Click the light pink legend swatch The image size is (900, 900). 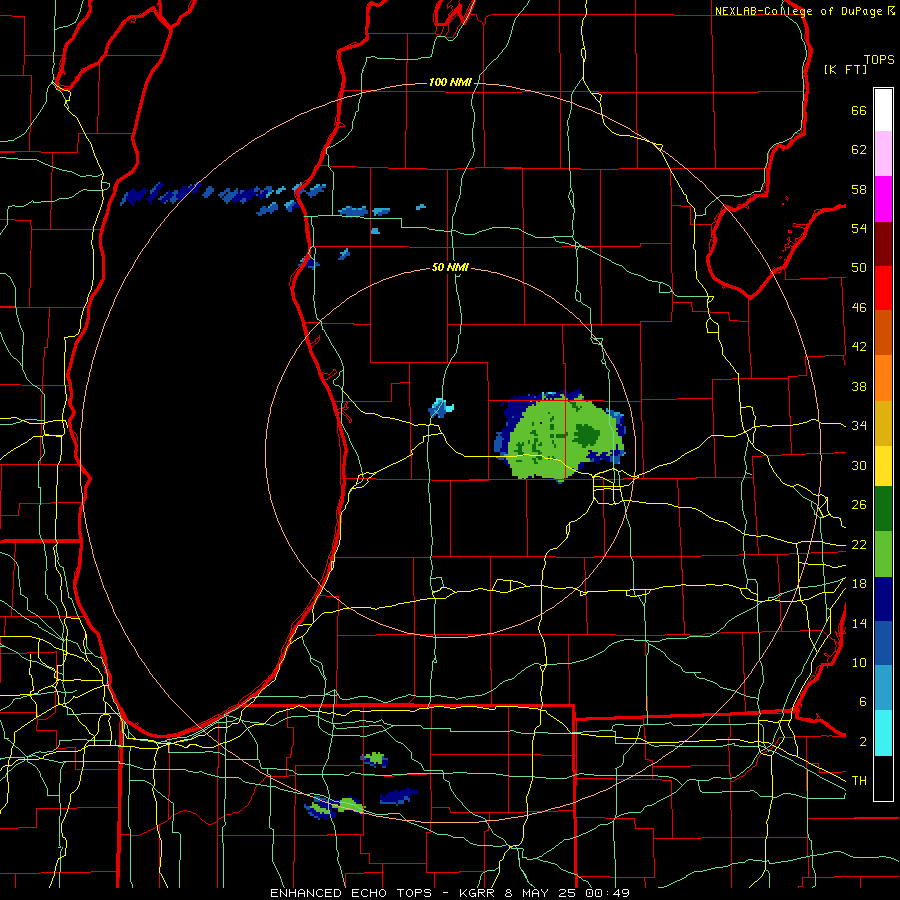coord(883,154)
